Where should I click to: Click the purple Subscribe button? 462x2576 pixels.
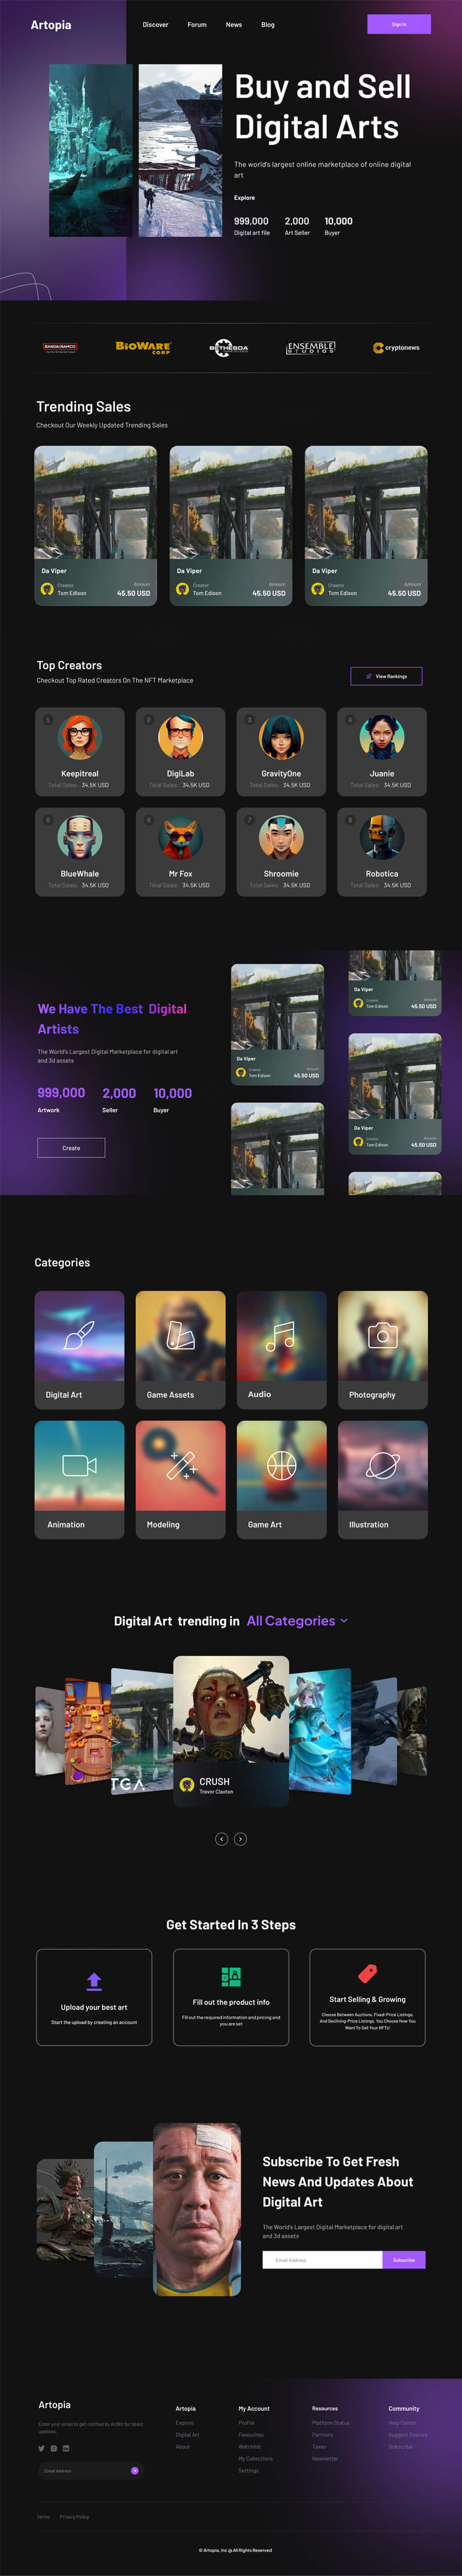point(404,2259)
